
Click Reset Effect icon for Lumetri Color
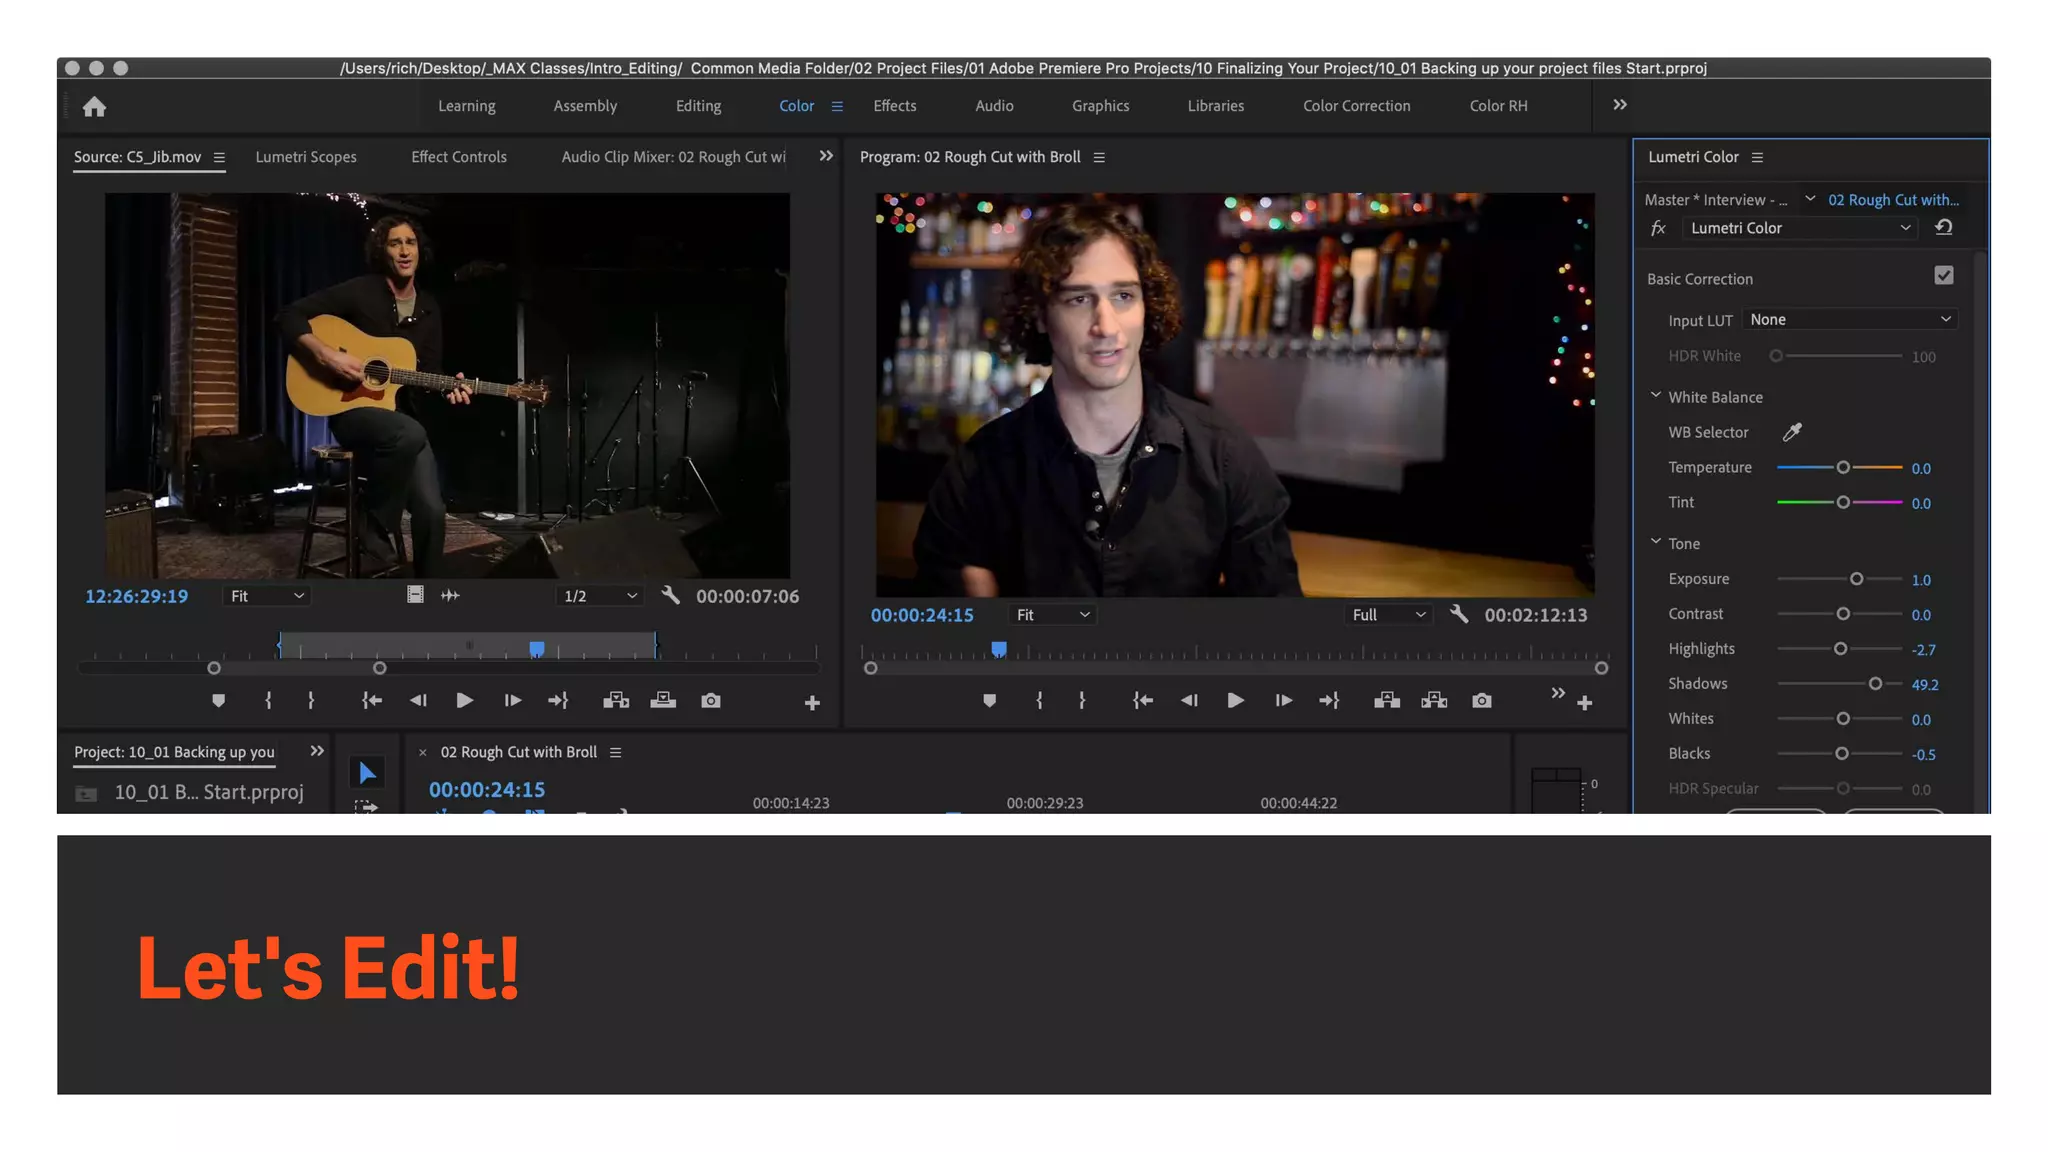click(x=1943, y=228)
